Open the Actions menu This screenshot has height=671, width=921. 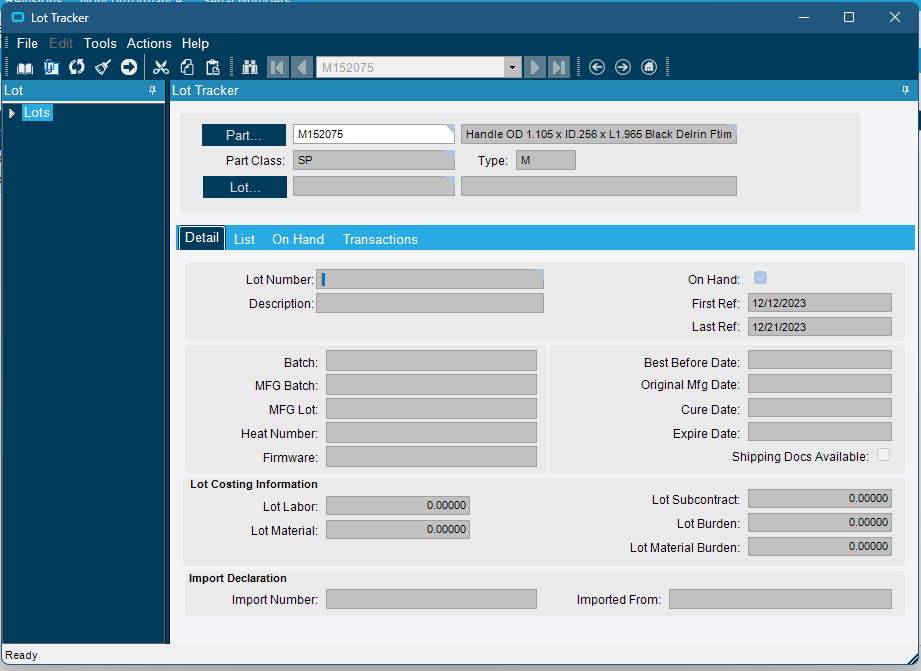coord(149,43)
